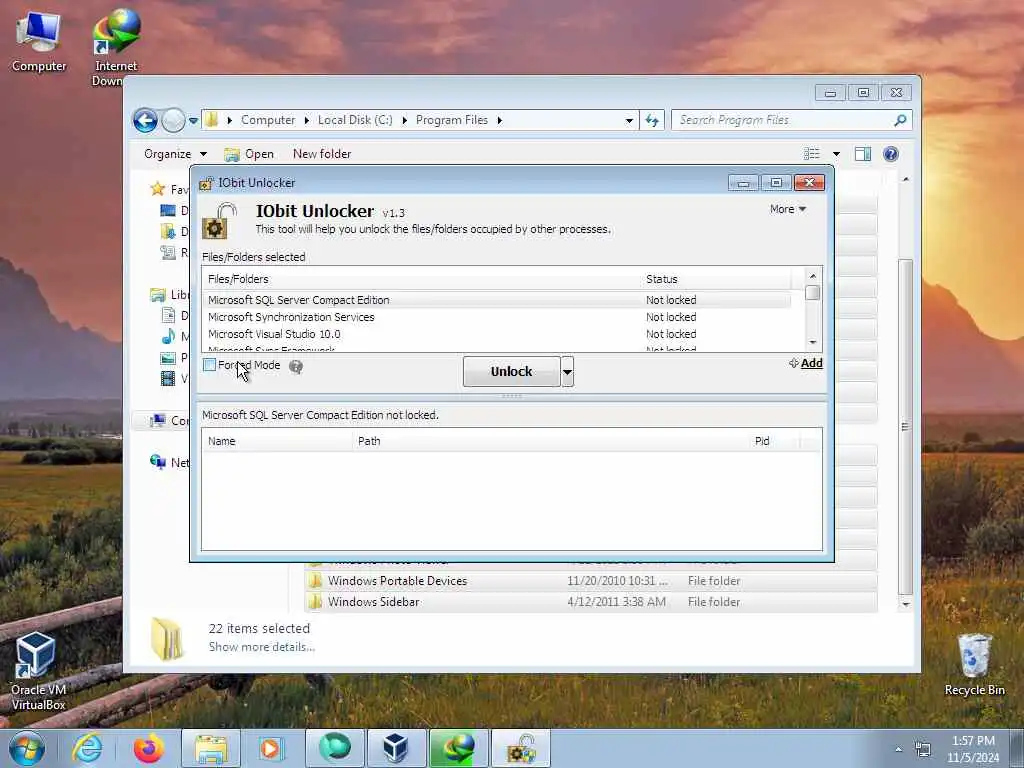The image size is (1024, 768).
Task: Sort by Status column header
Action: [x=715, y=279]
